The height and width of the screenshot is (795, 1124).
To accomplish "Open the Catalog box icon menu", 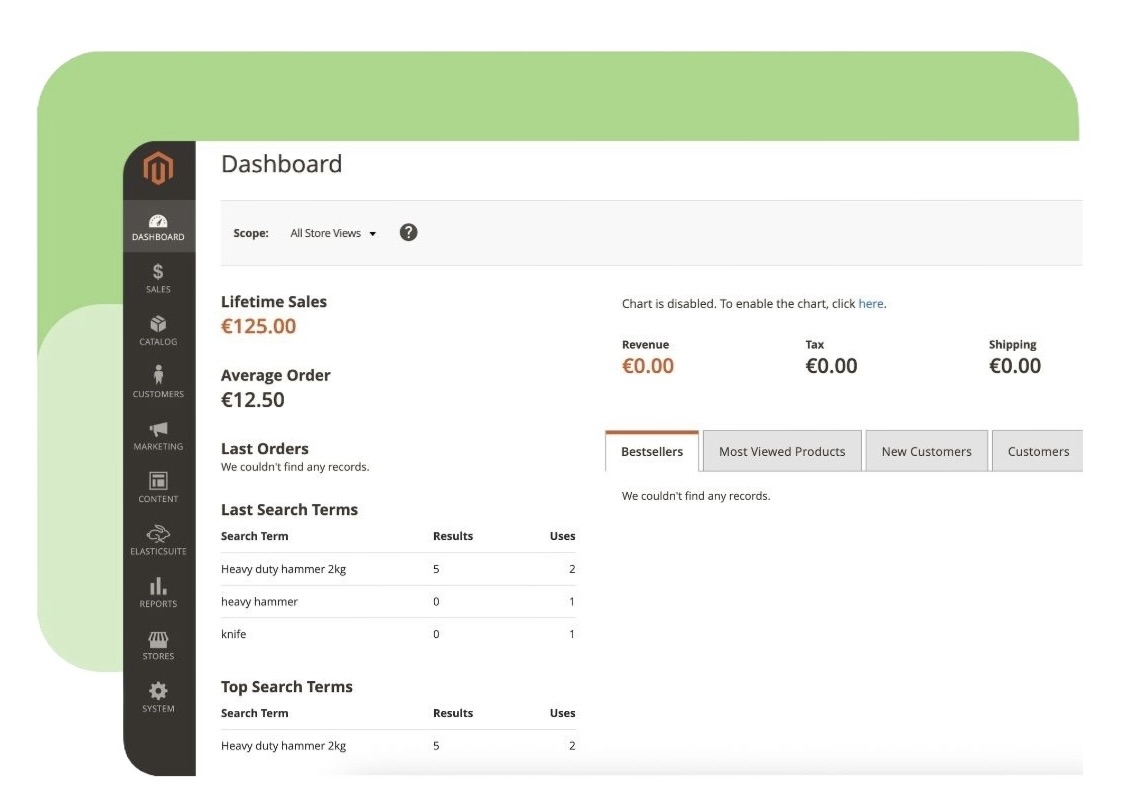I will [158, 325].
